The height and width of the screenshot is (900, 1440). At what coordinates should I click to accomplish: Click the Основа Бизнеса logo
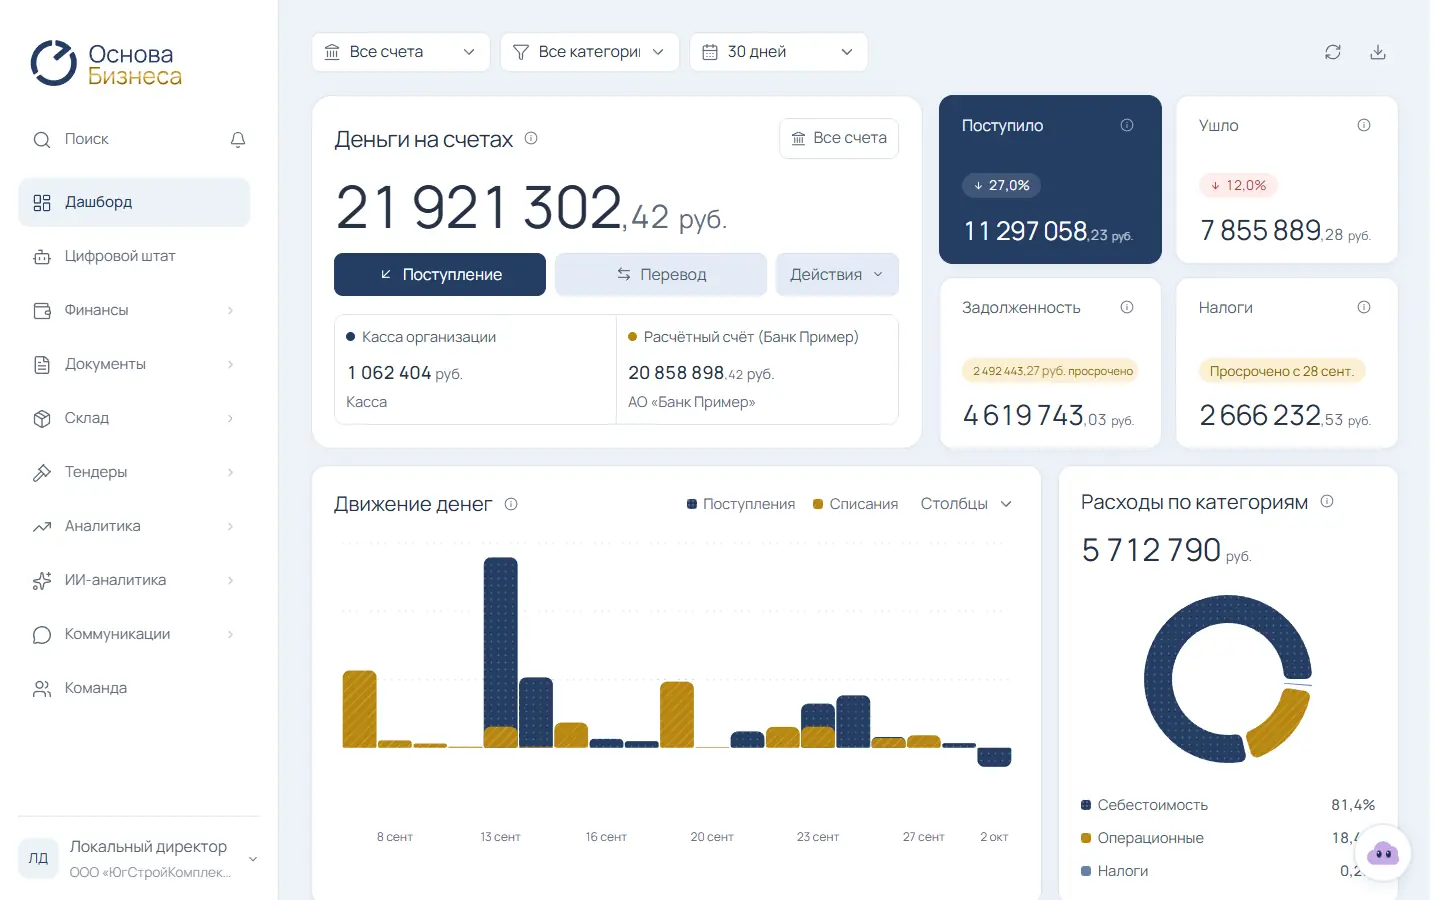[x=106, y=64]
